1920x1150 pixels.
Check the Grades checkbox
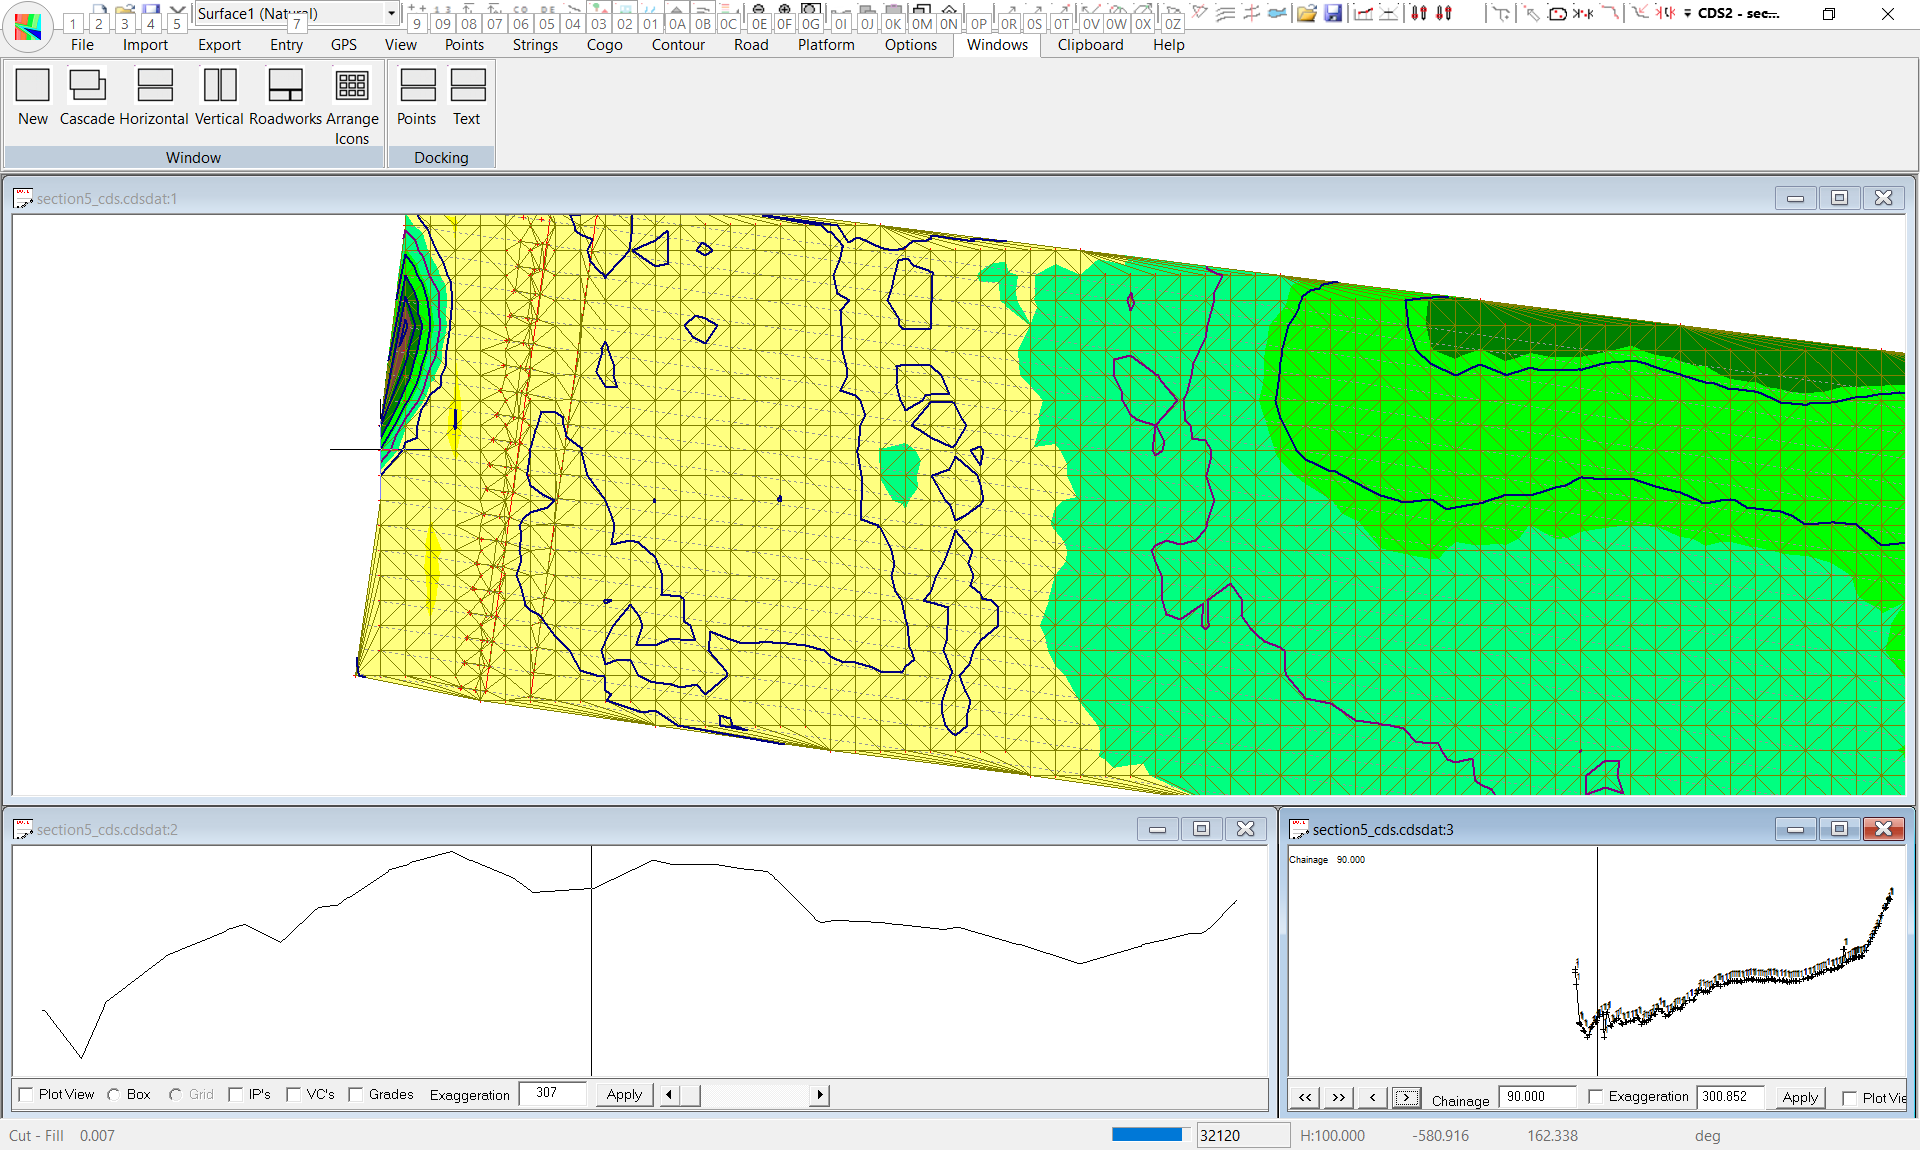356,1095
